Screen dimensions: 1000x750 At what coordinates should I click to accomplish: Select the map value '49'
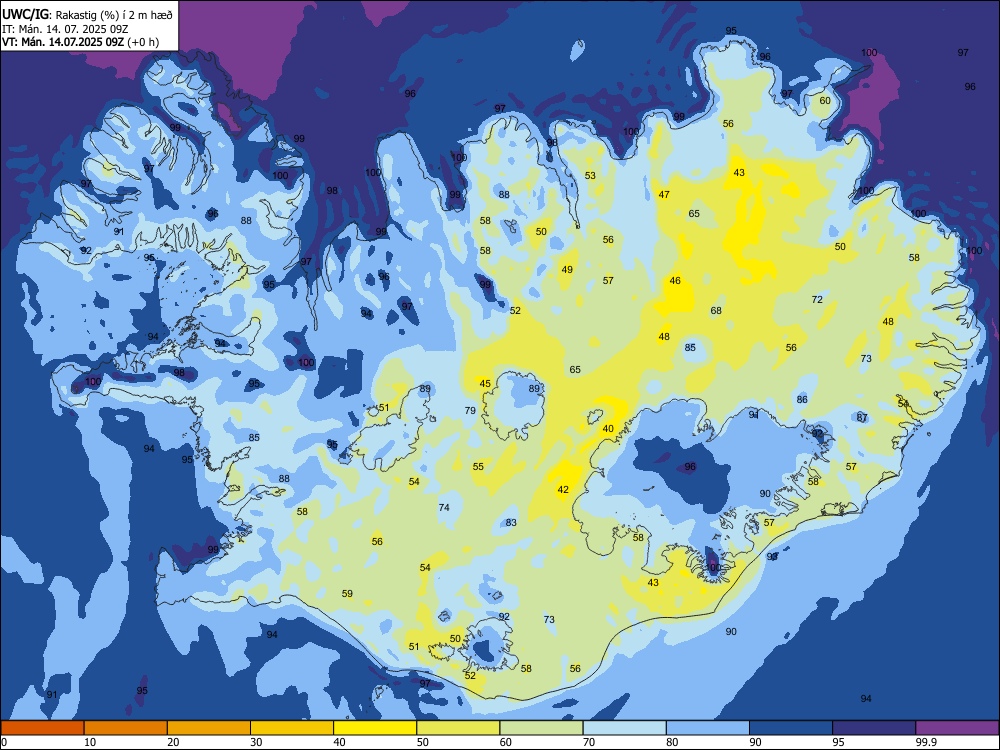pos(567,270)
